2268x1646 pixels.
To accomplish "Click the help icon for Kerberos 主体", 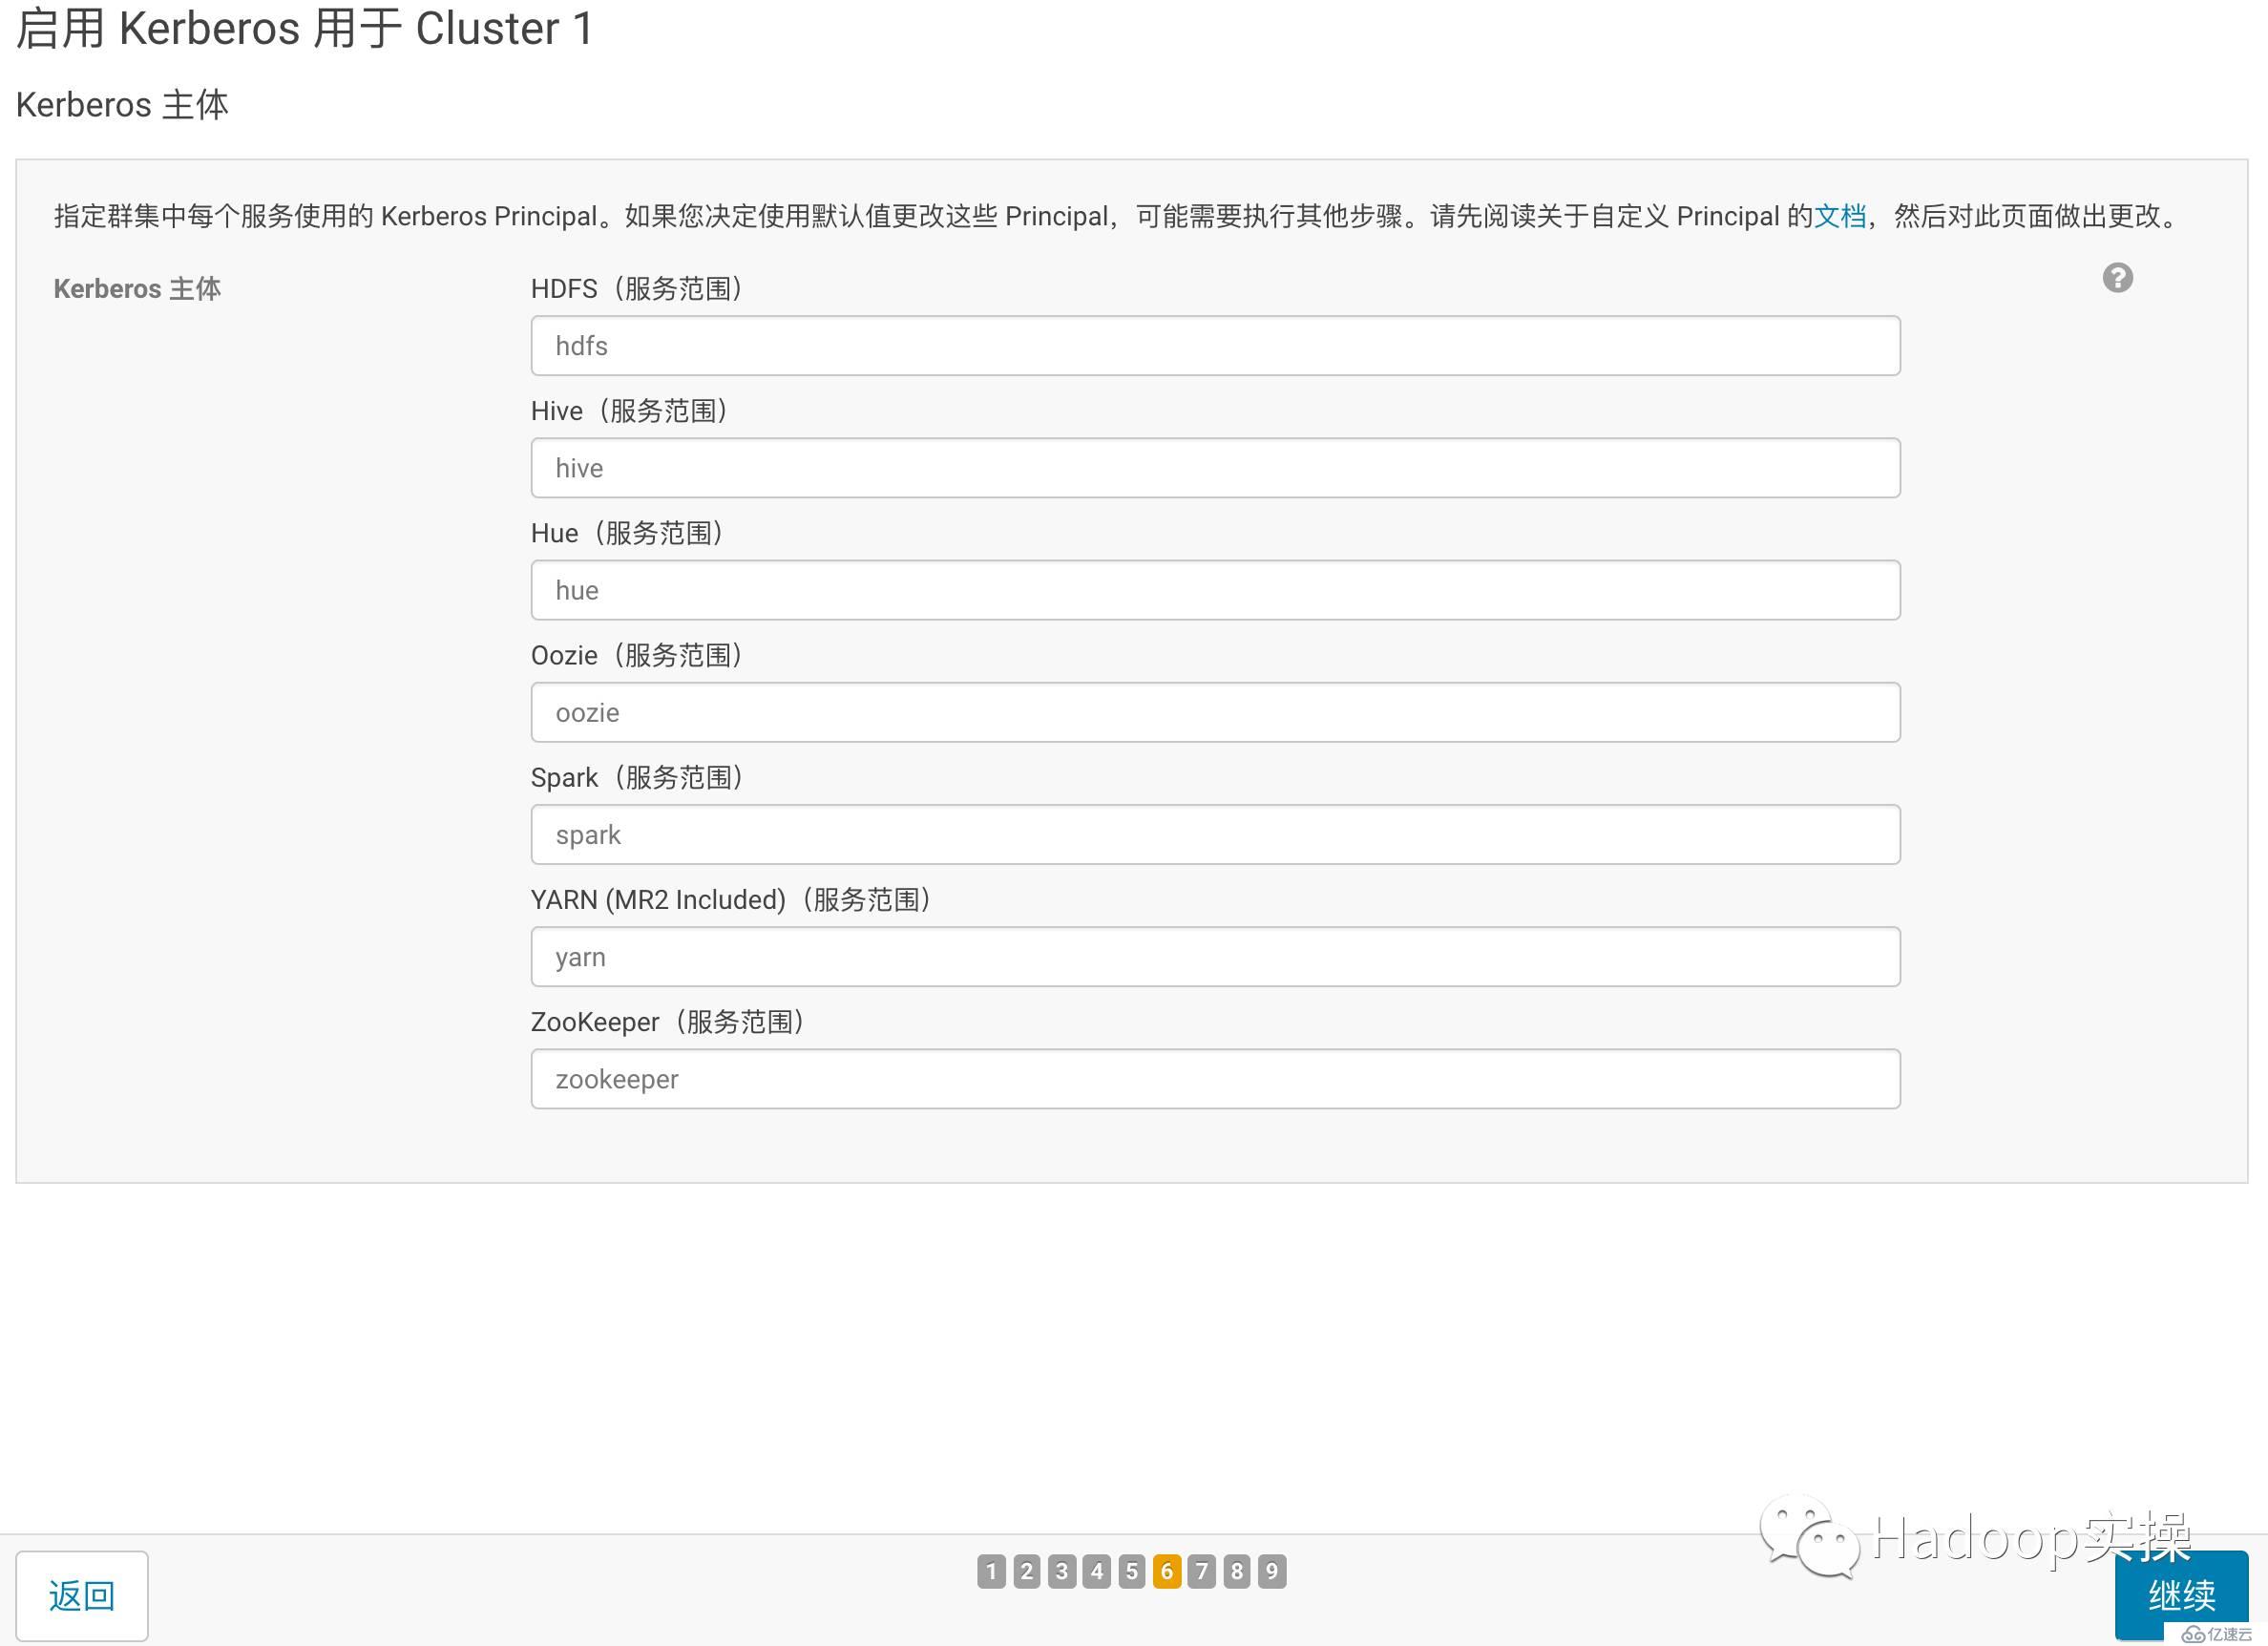I will pos(2116,276).
